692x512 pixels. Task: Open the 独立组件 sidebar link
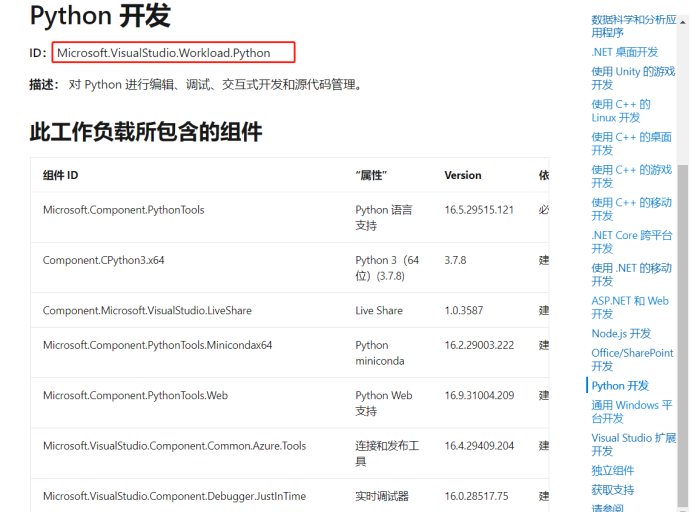click(613, 471)
